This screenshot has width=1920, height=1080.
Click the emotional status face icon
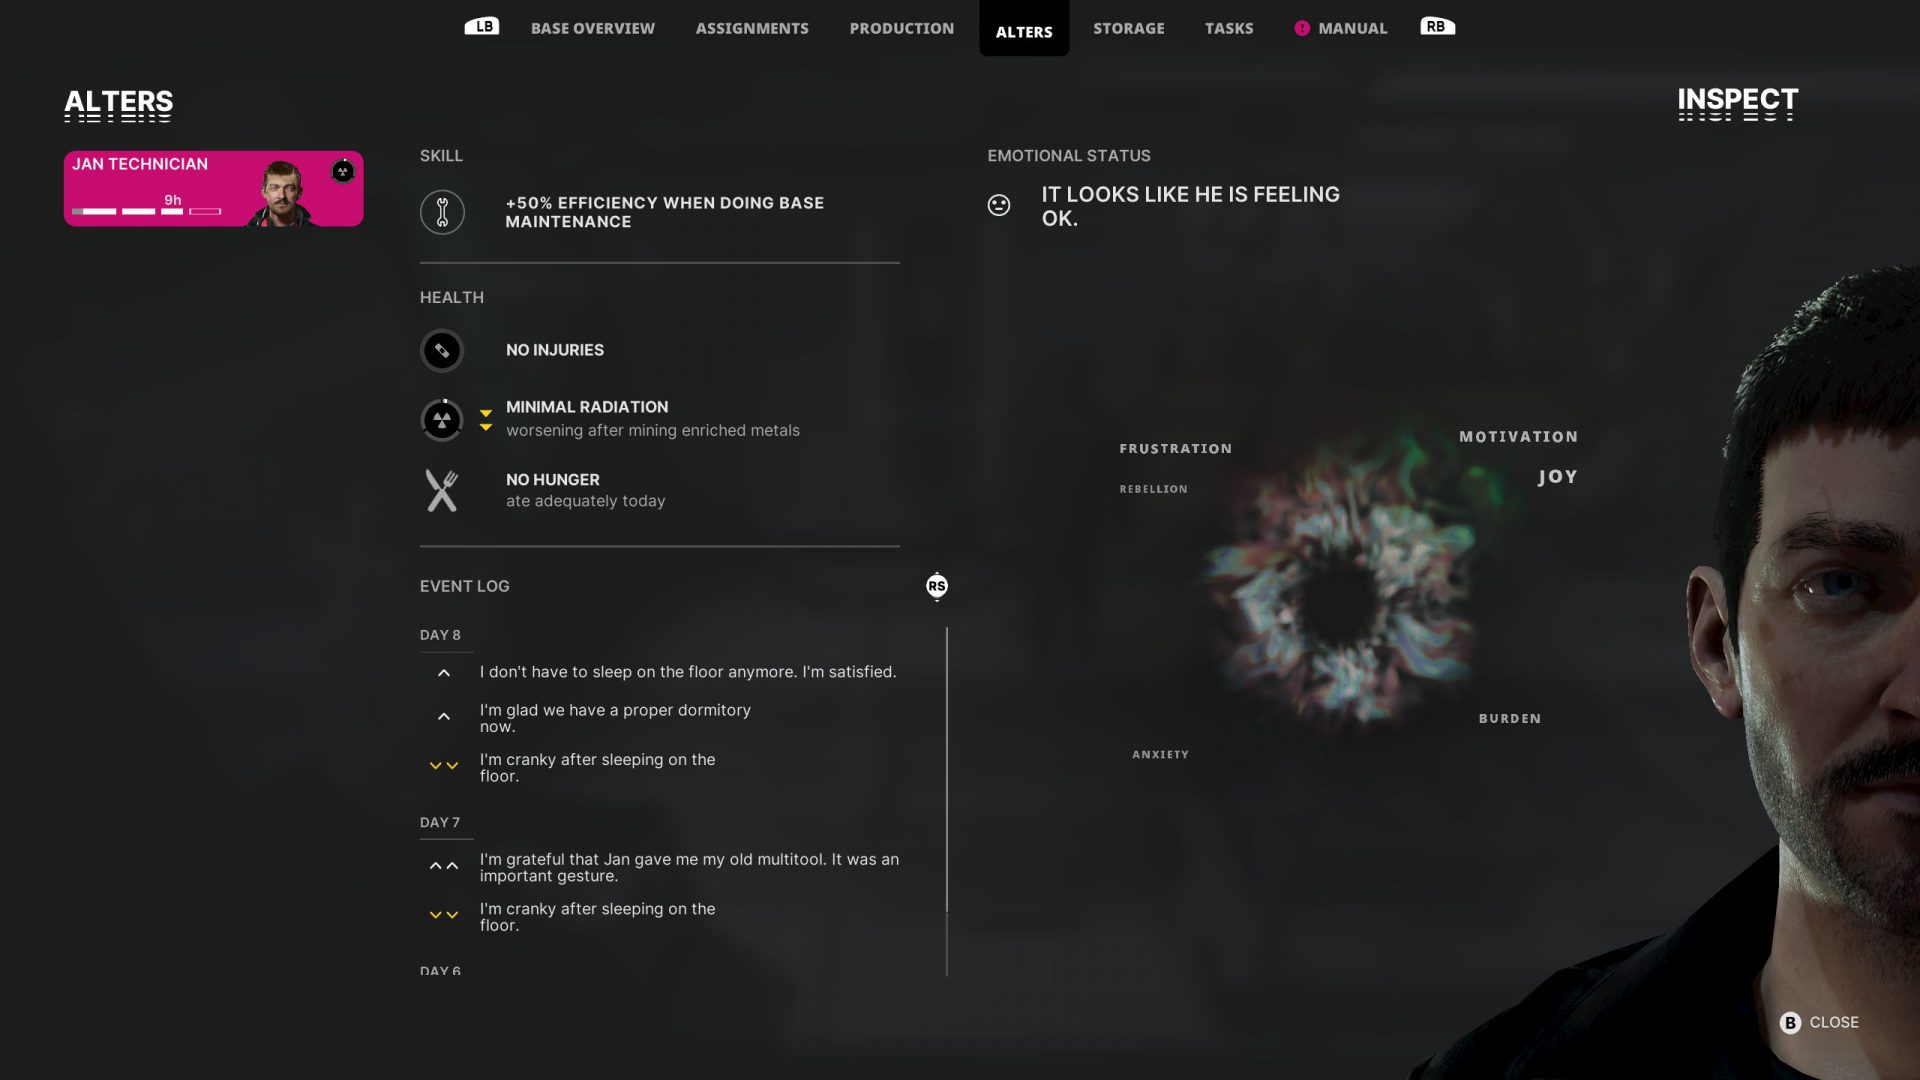(999, 205)
